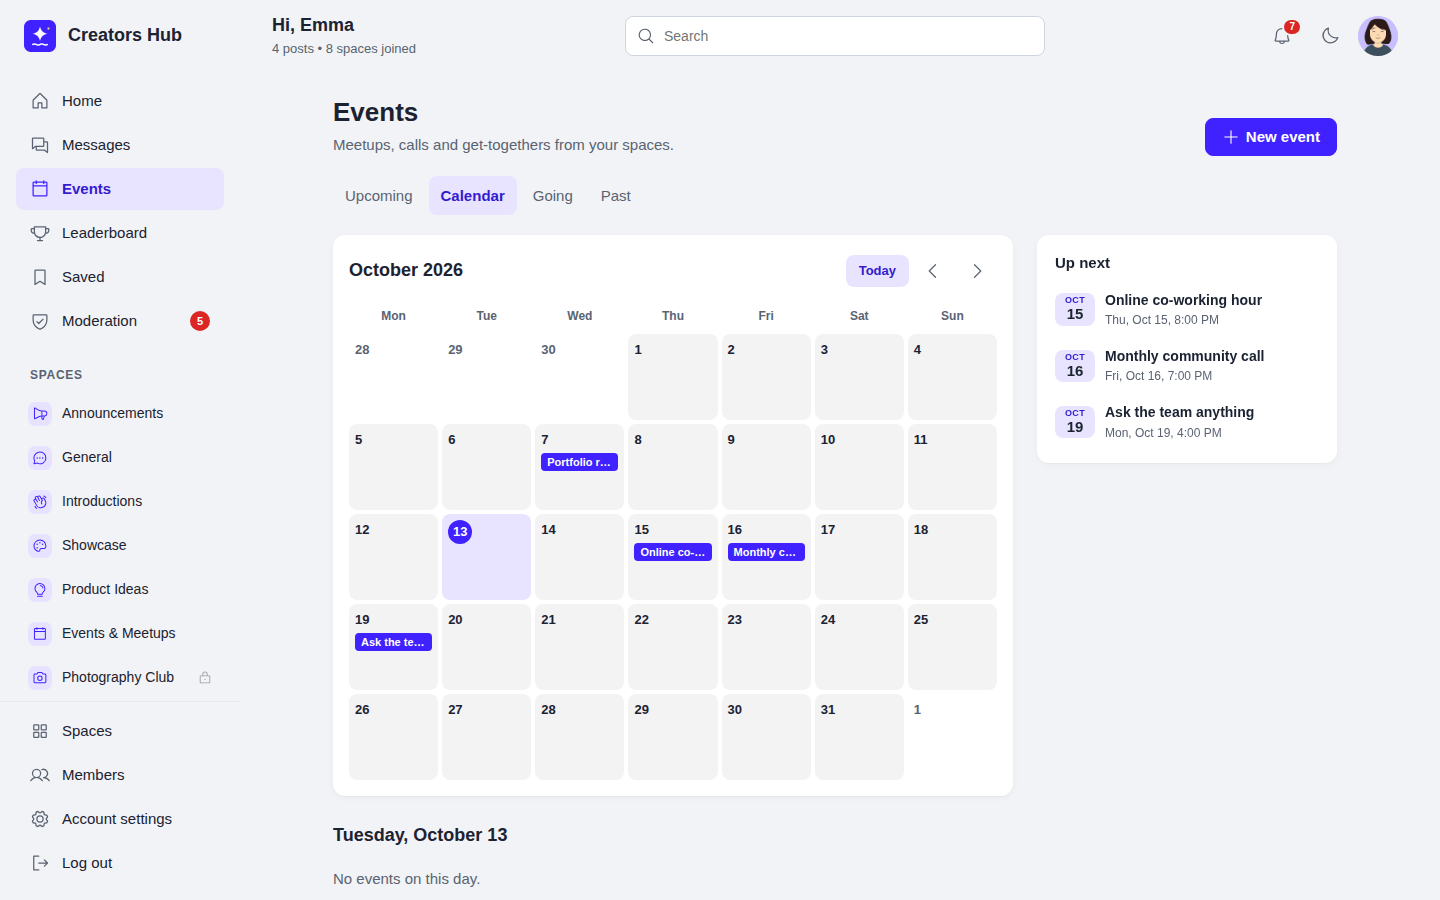
Task: Click the Events calendar icon in sidebar
Action: click(x=40, y=189)
